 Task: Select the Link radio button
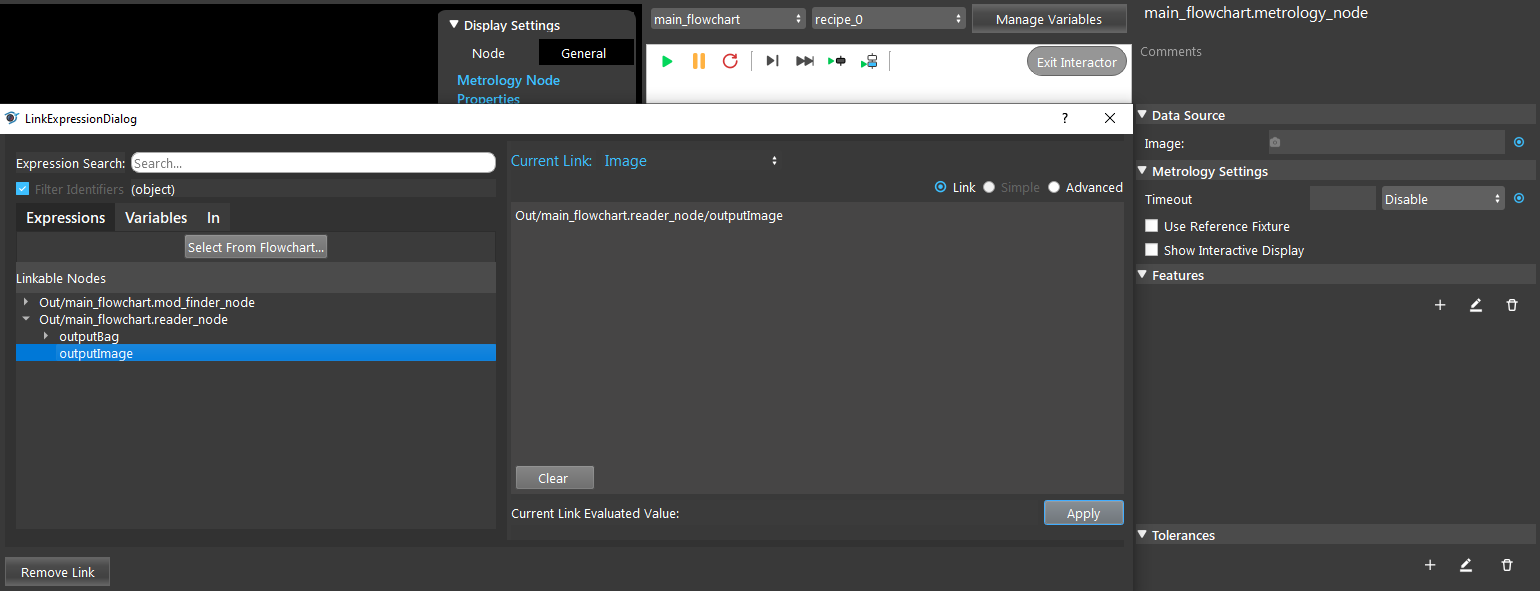[x=941, y=187]
